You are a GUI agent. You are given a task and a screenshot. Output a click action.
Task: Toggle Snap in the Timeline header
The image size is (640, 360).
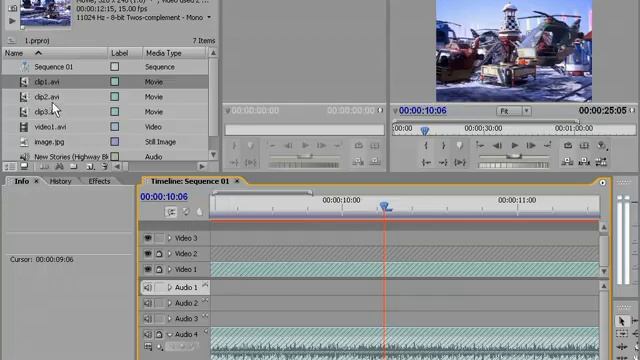pyautogui.click(x=171, y=212)
